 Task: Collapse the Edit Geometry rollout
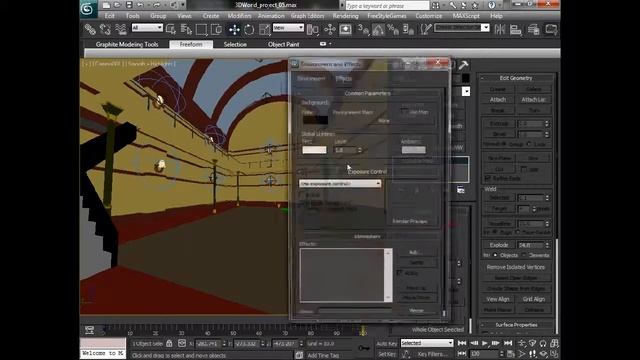pyautogui.click(x=516, y=78)
